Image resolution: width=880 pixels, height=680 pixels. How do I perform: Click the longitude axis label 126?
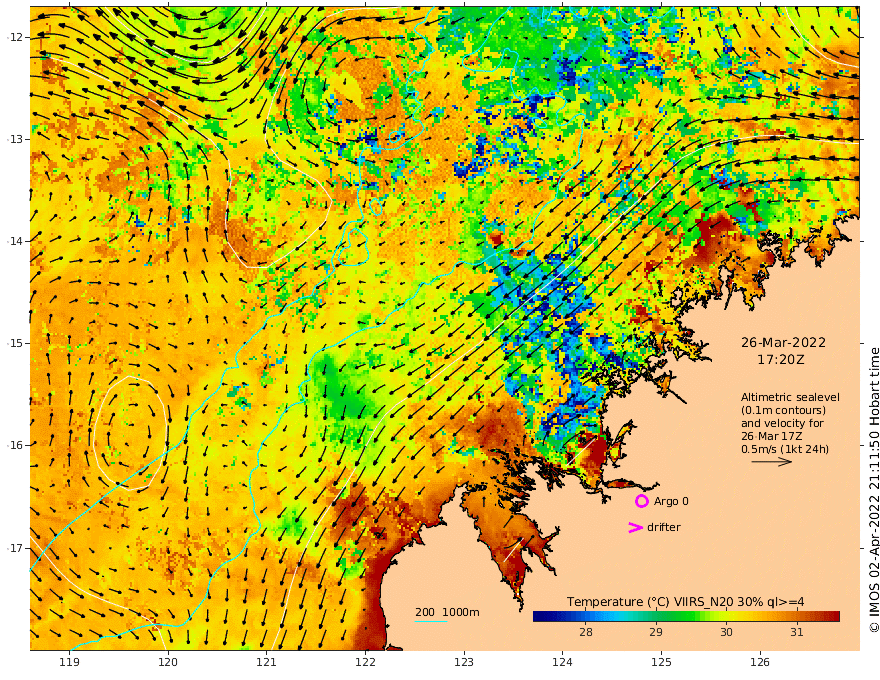(760, 663)
